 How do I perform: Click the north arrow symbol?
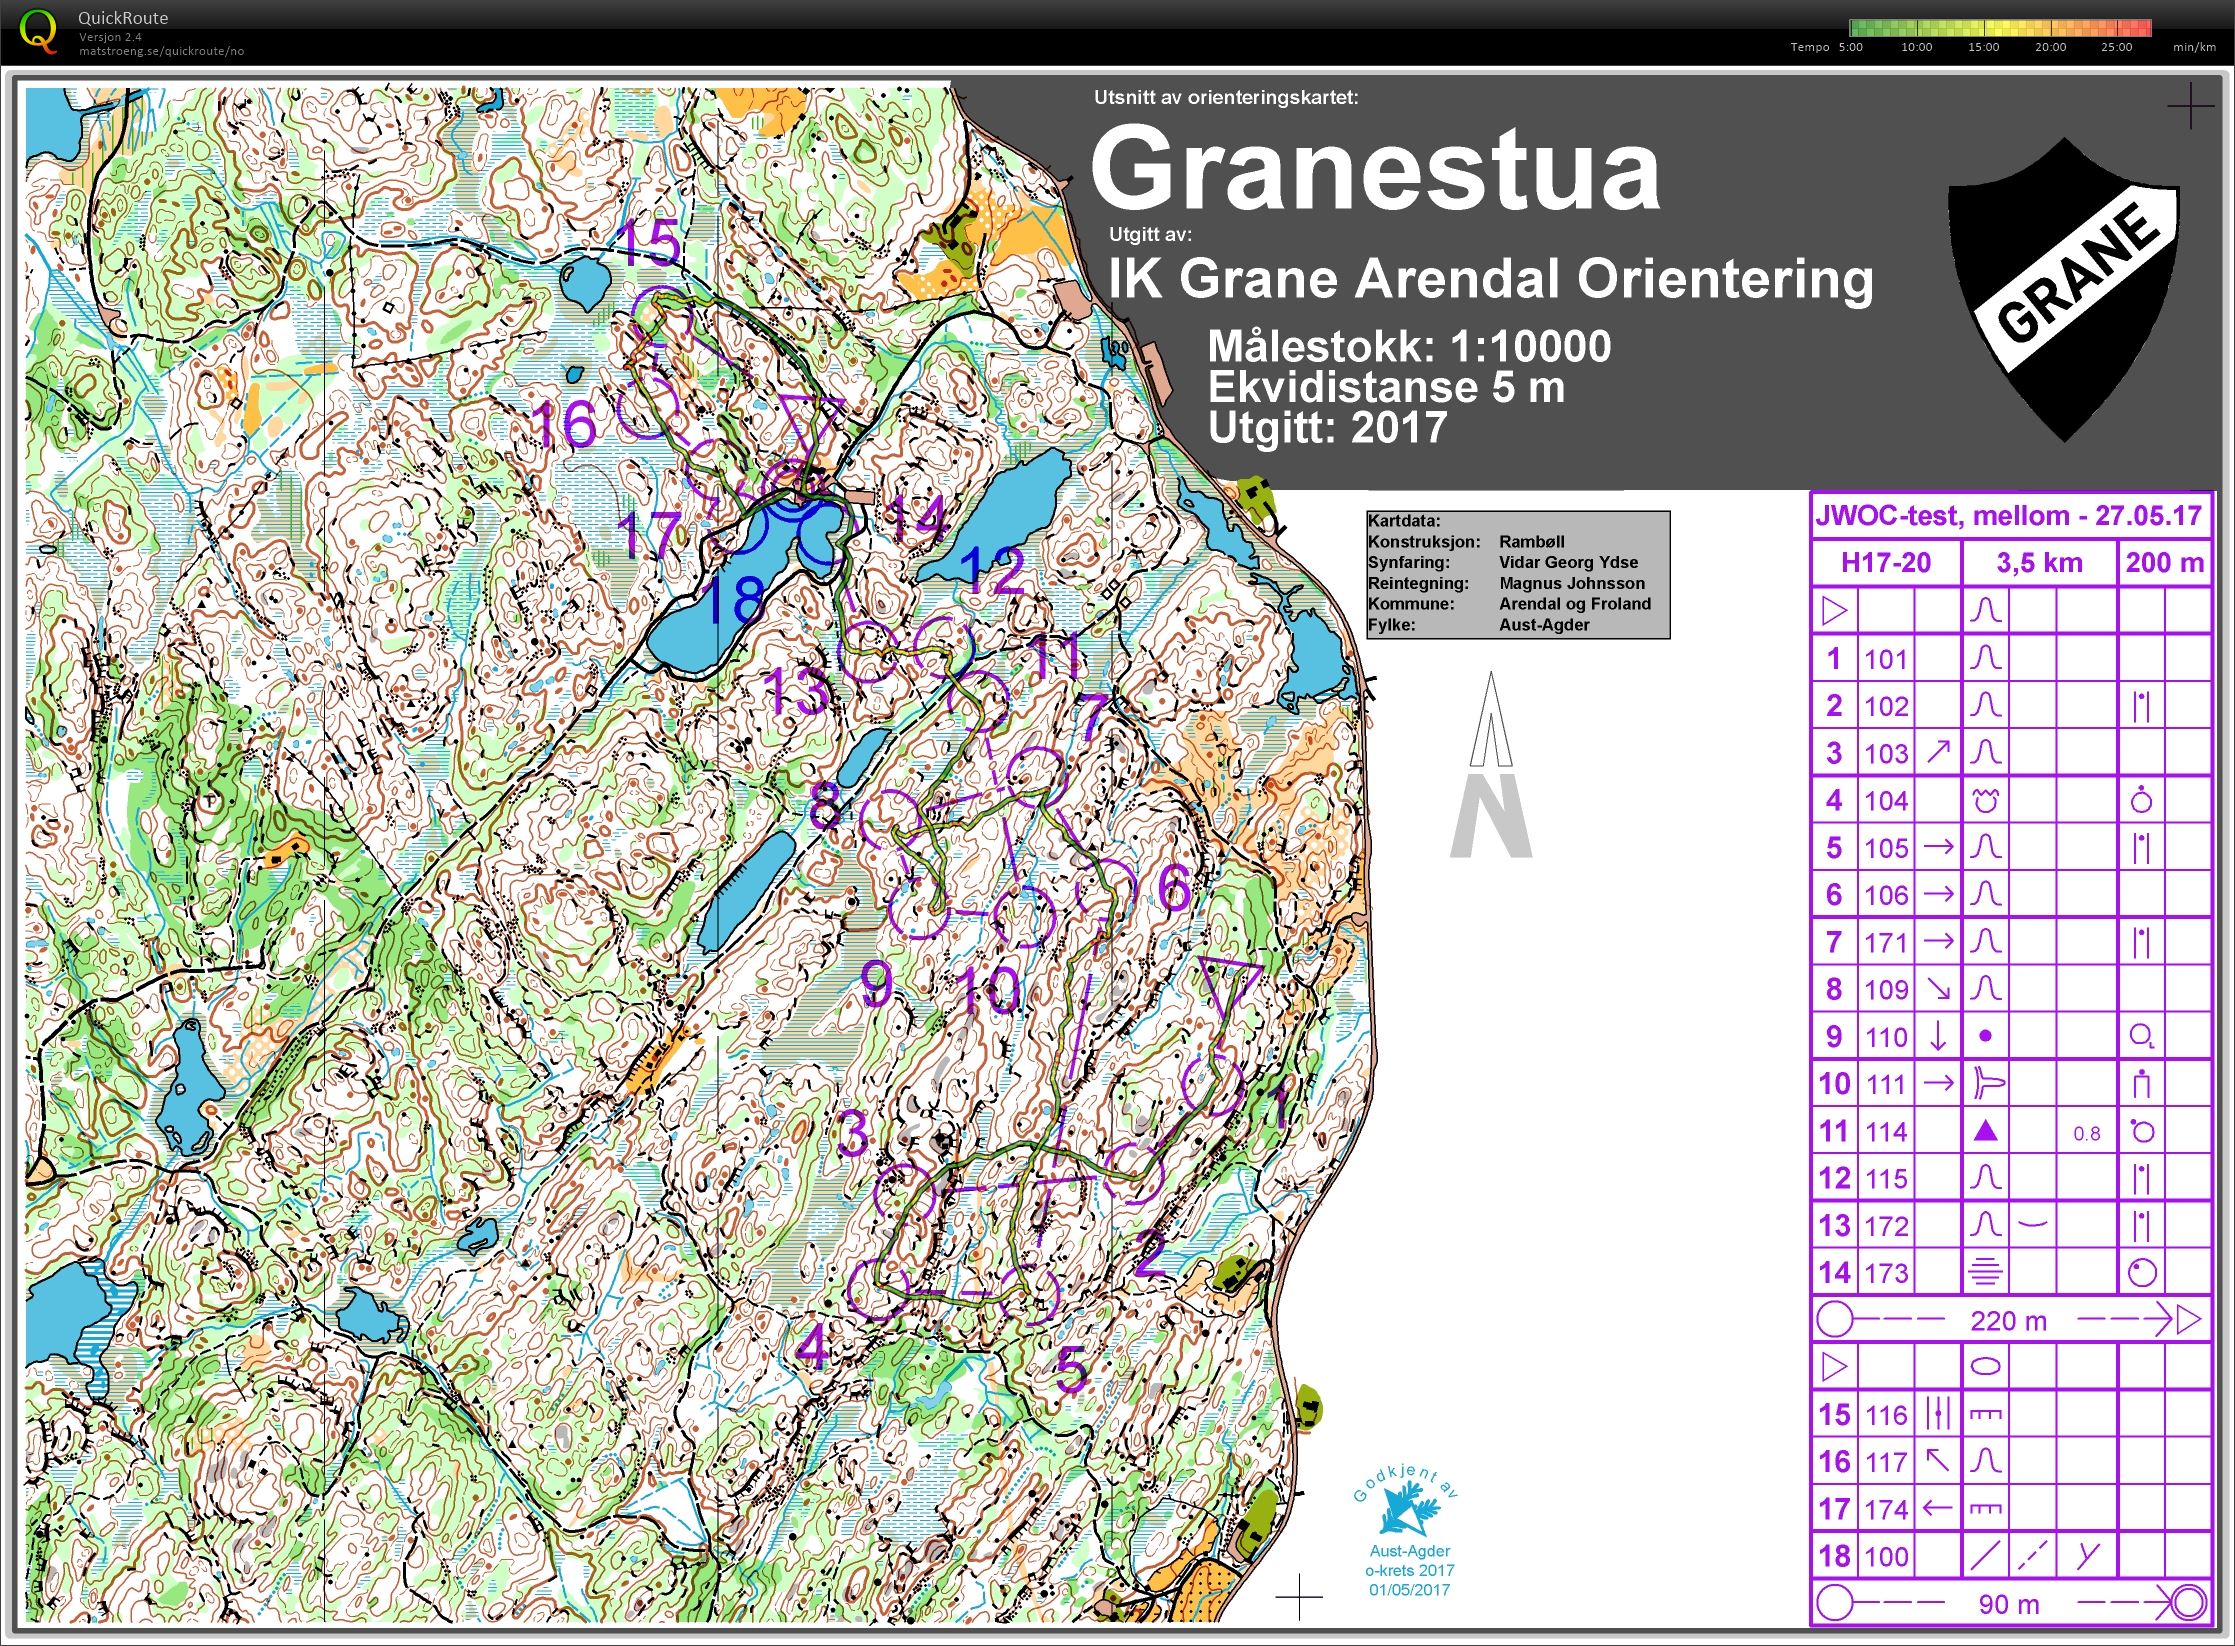(x=1491, y=764)
